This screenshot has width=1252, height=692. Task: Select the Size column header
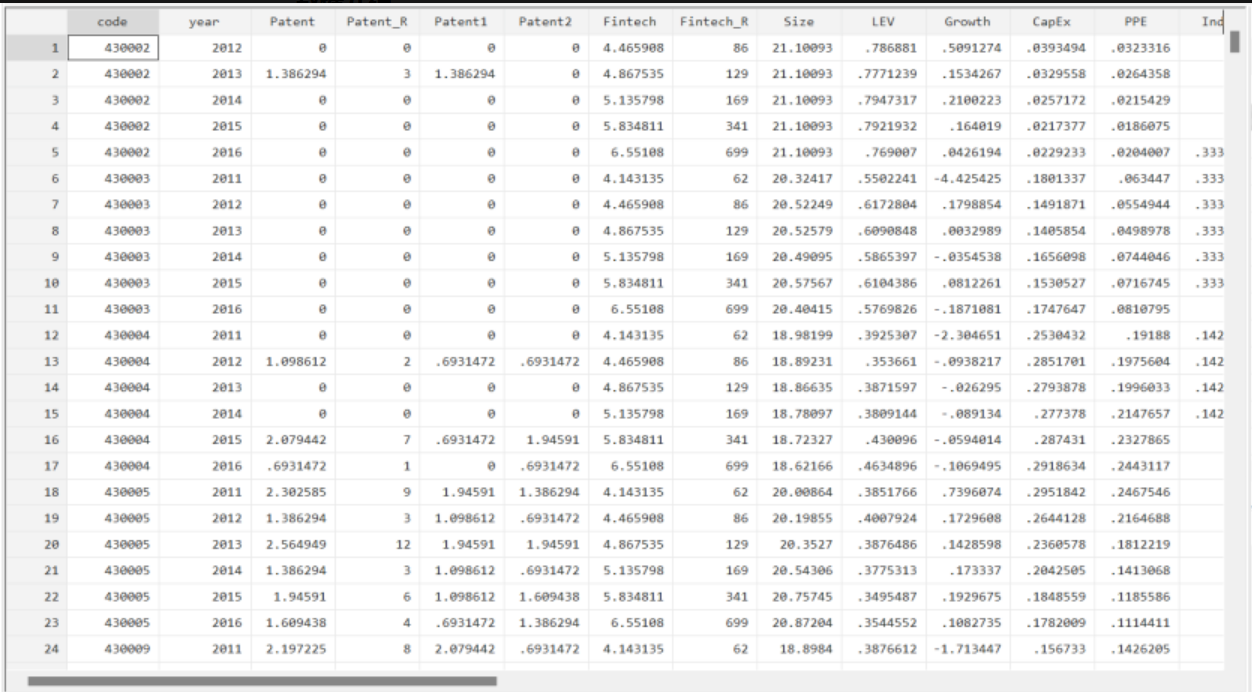(799, 21)
